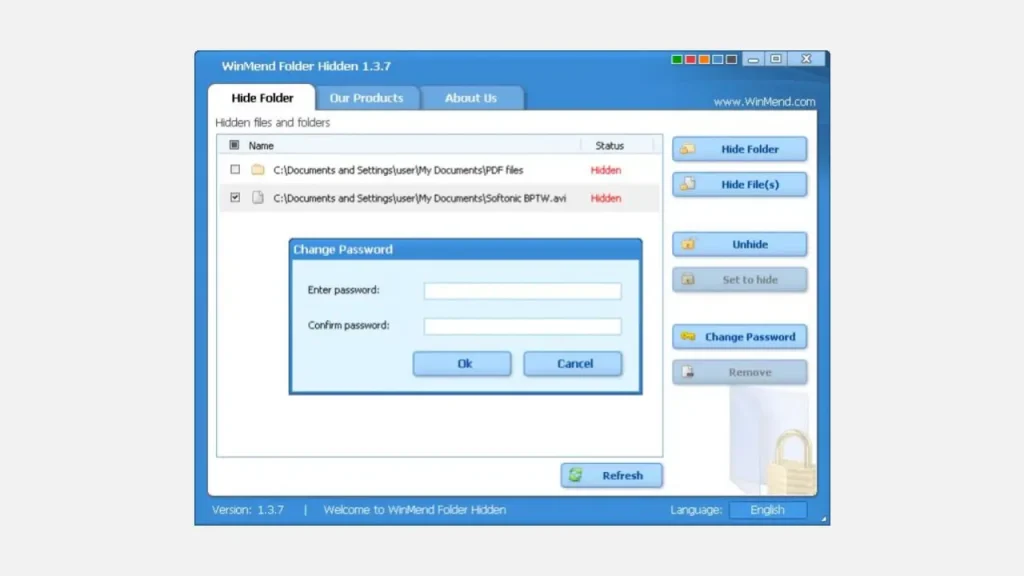Click the Unhide button label
Screen dimensions: 1024x576
[x=750, y=244]
